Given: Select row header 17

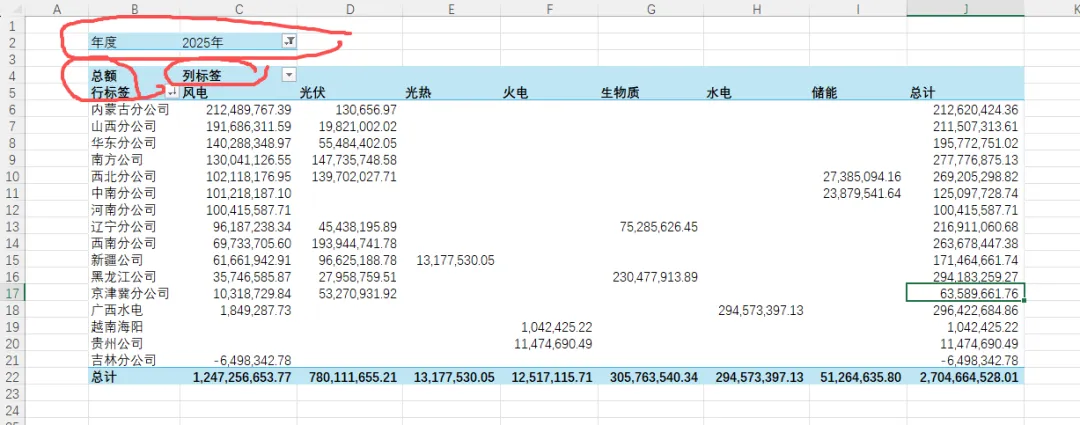Looking at the screenshot, I should tap(12, 293).
